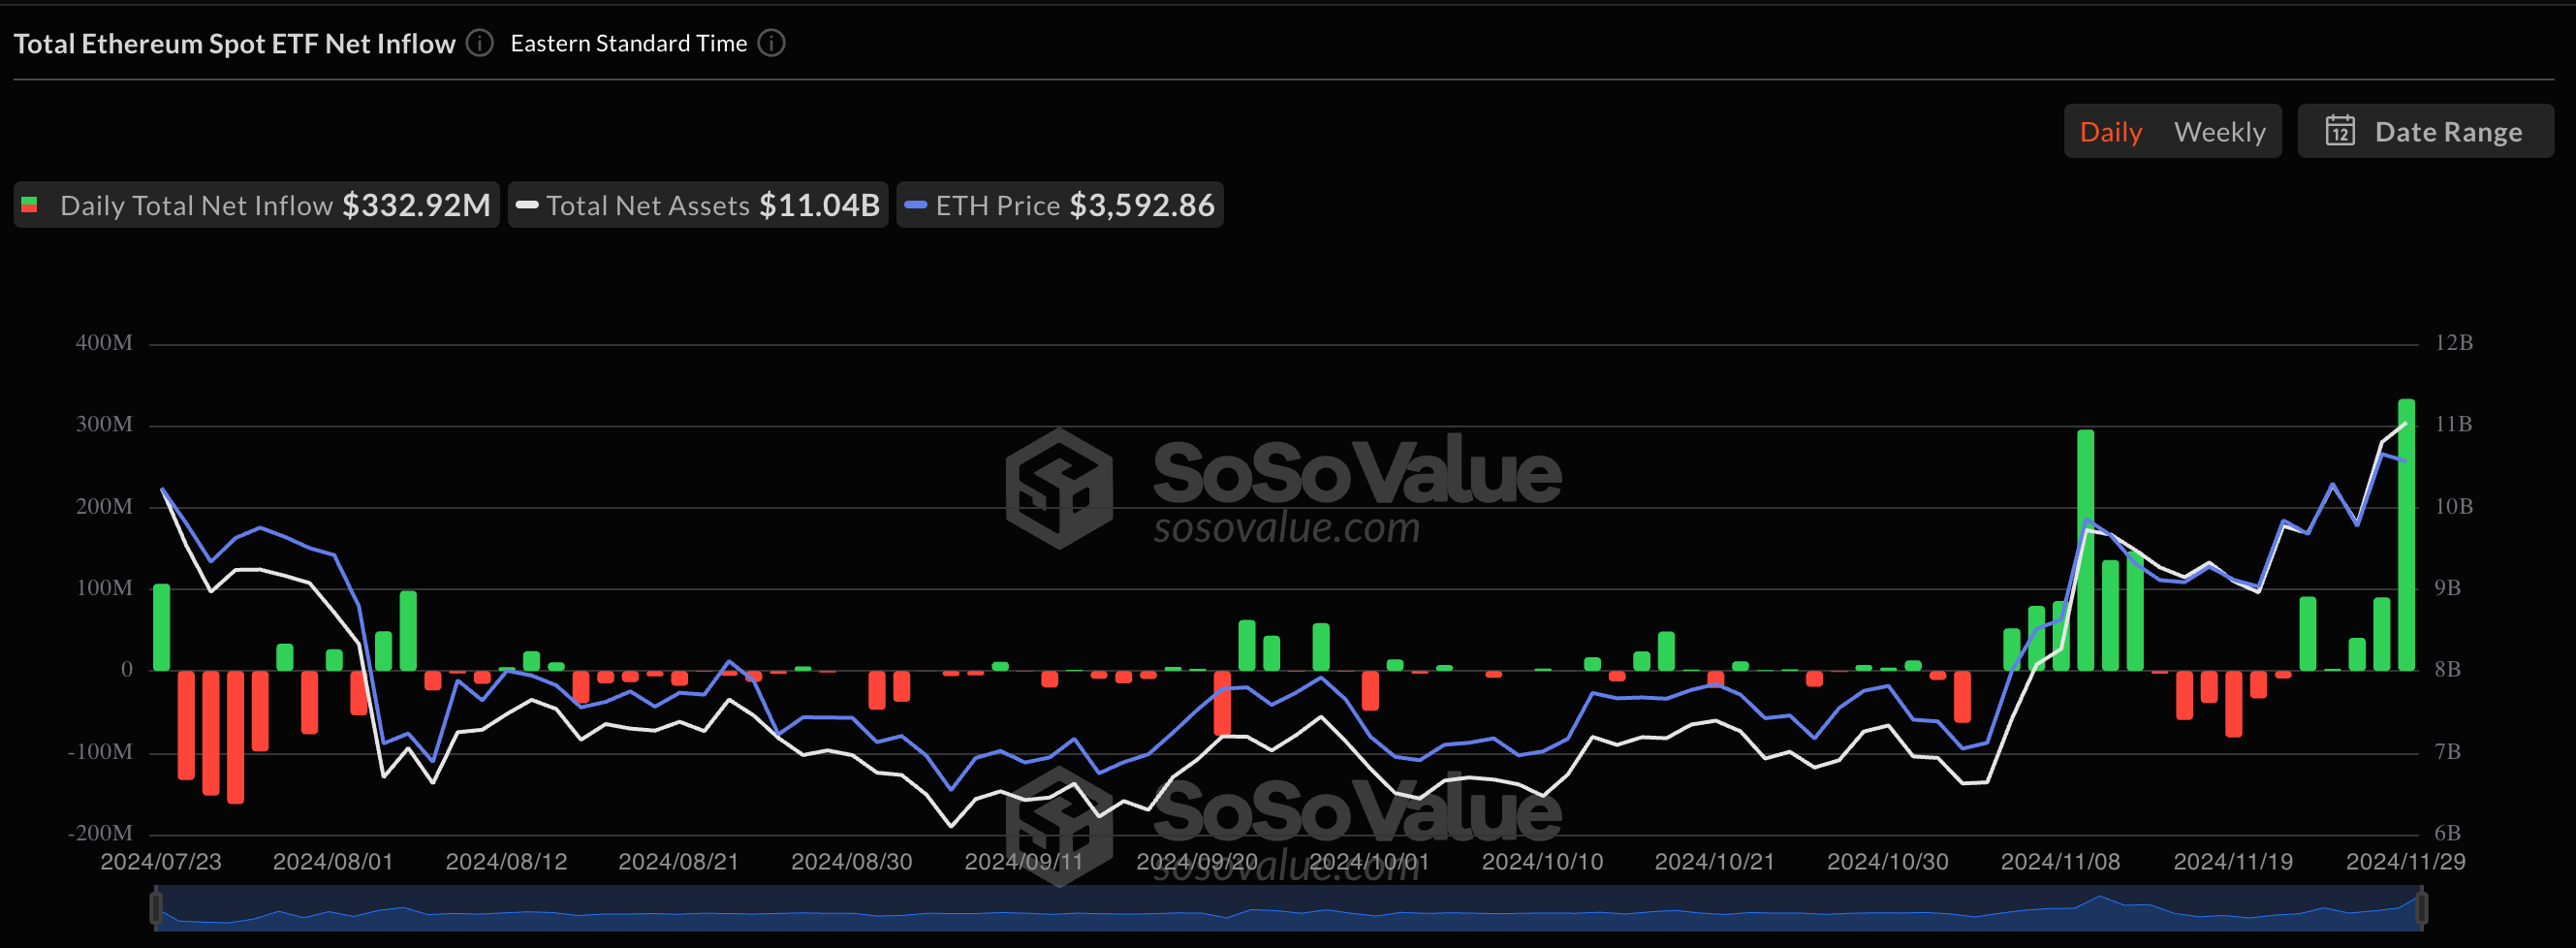This screenshot has height=948, width=2576.
Task: Click the info icon next to chart title
Action: click(x=478, y=43)
